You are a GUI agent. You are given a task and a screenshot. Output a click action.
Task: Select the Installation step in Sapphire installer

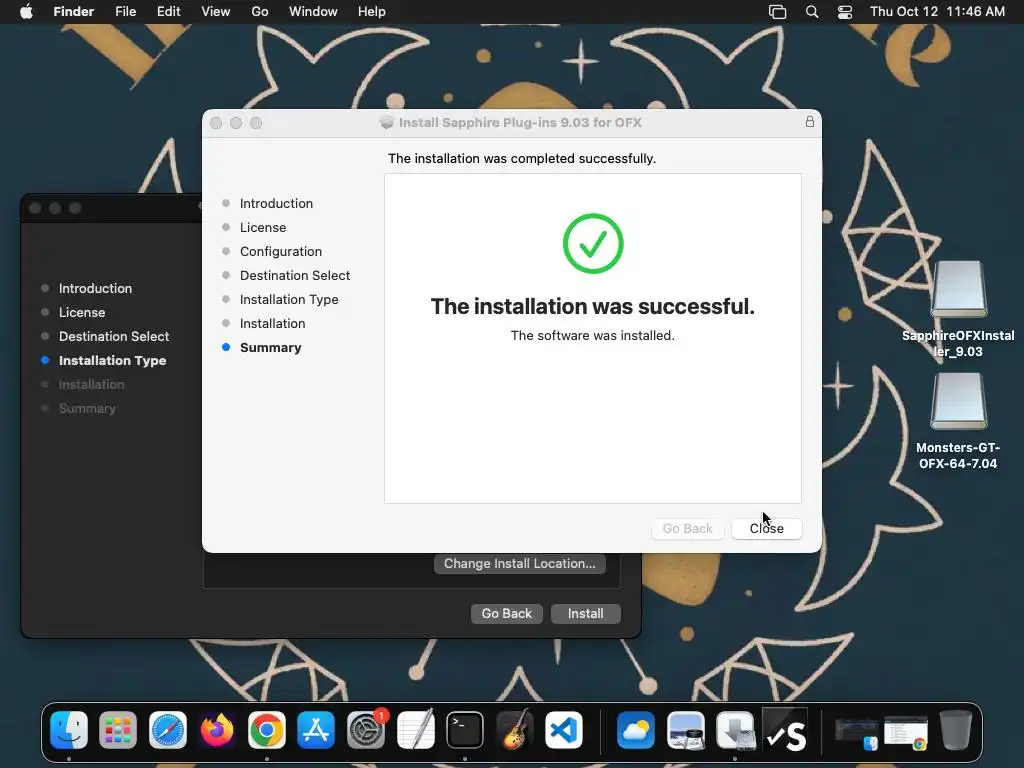(272, 323)
